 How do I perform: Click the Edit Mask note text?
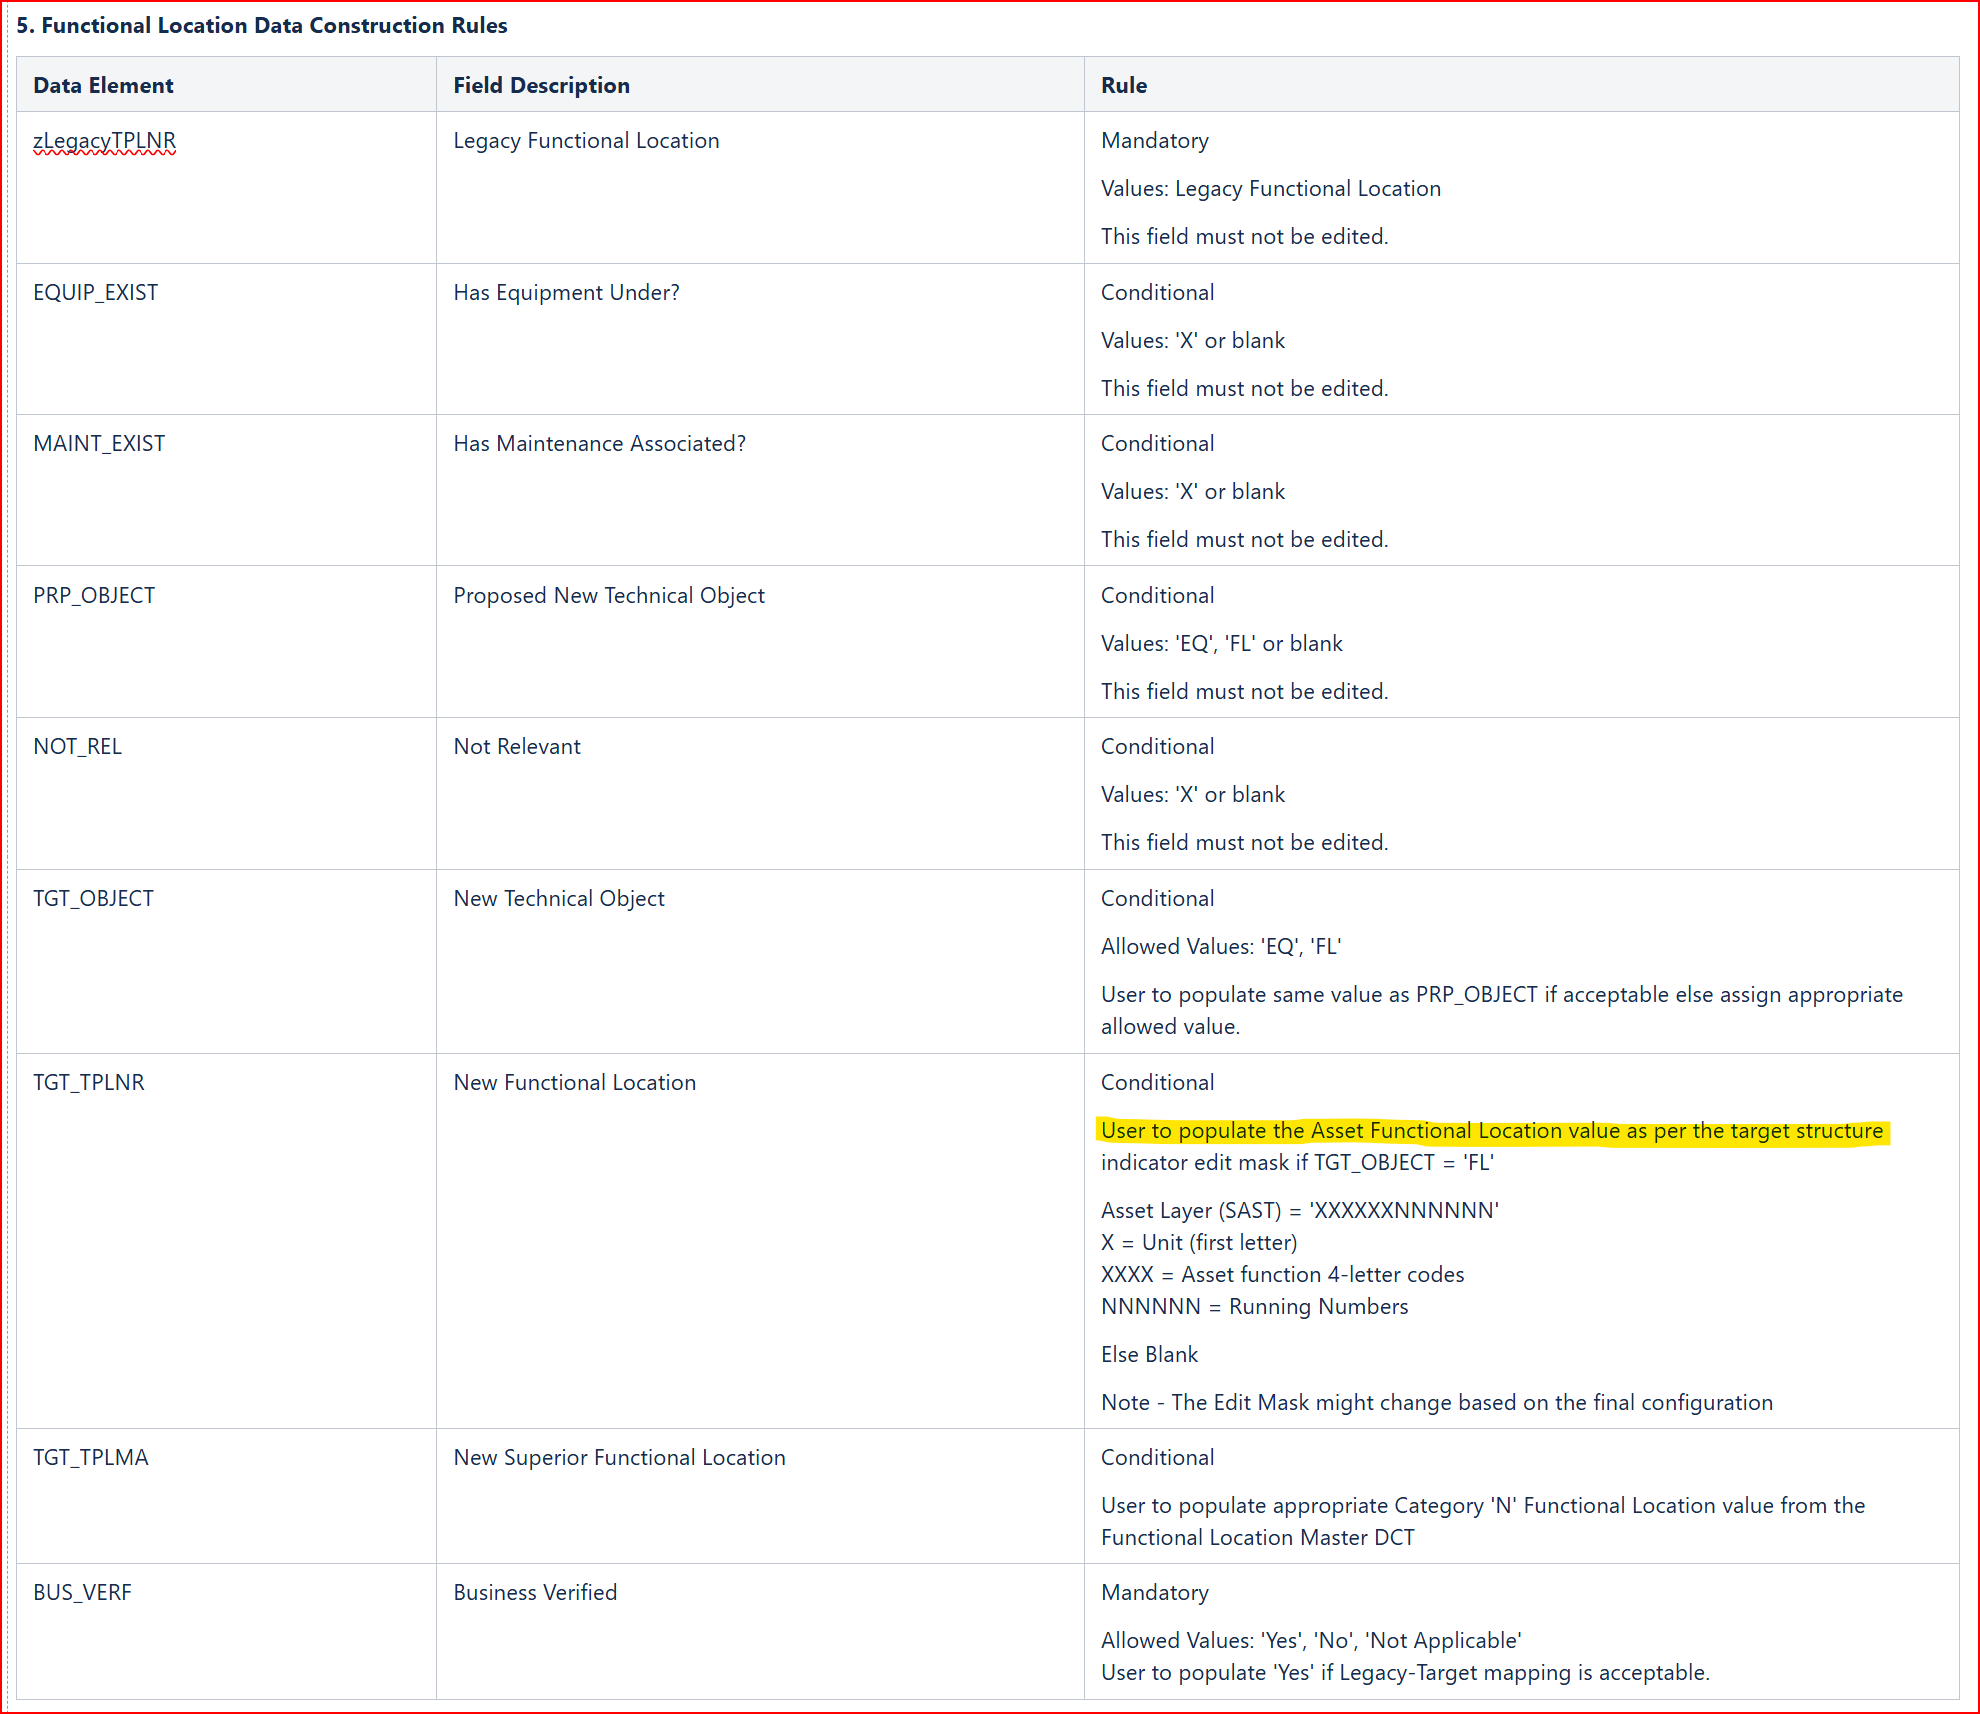(1436, 1402)
